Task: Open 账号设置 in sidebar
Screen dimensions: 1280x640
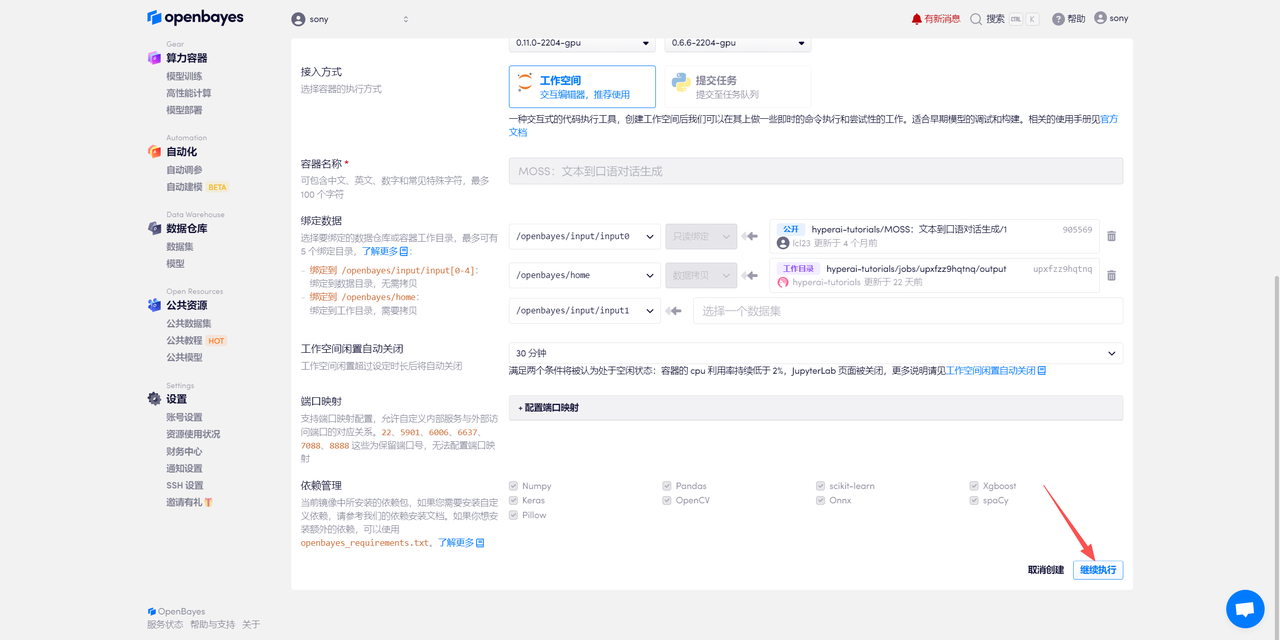Action: (x=184, y=417)
